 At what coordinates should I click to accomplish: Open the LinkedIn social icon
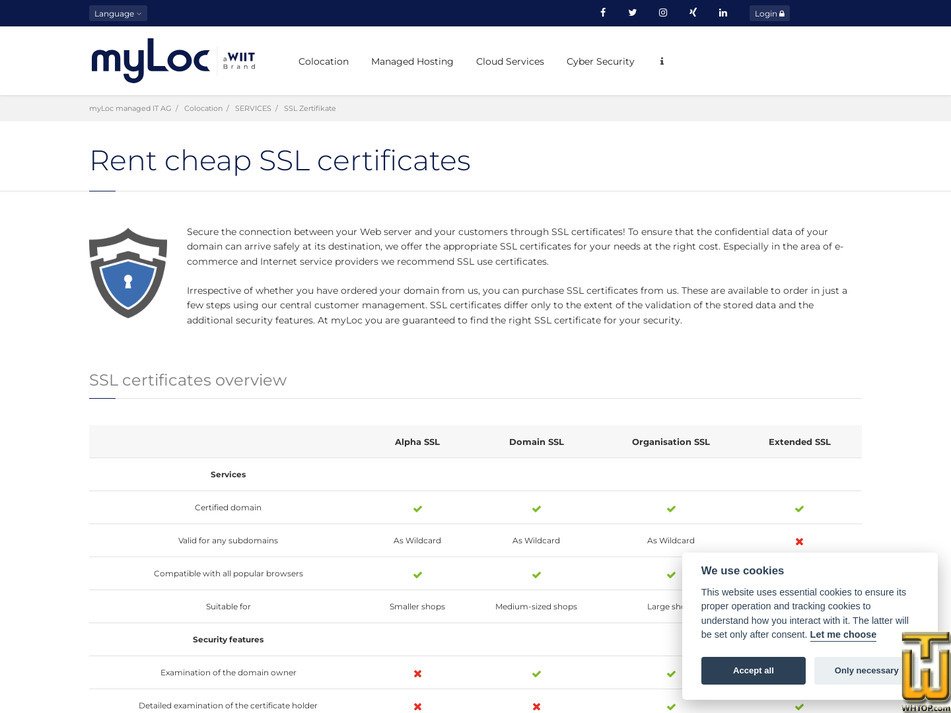coord(723,13)
